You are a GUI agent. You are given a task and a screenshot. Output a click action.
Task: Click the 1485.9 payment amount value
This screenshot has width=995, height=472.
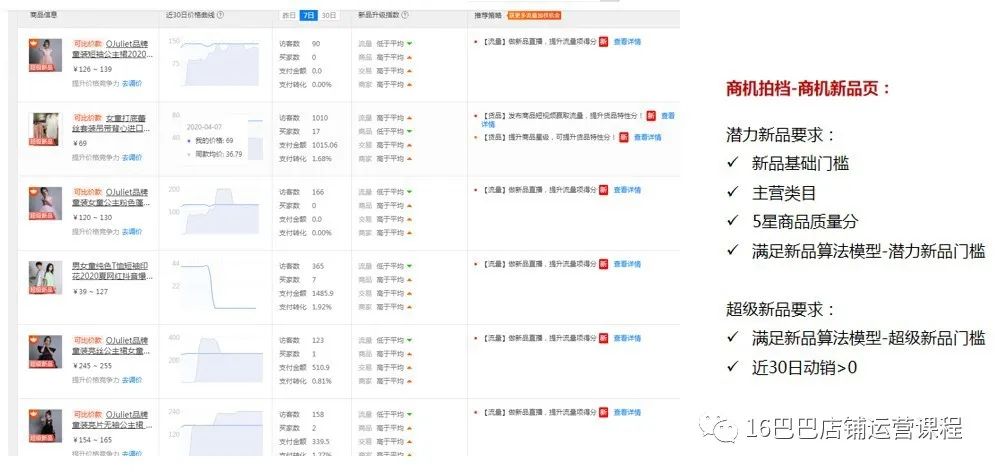click(322, 293)
